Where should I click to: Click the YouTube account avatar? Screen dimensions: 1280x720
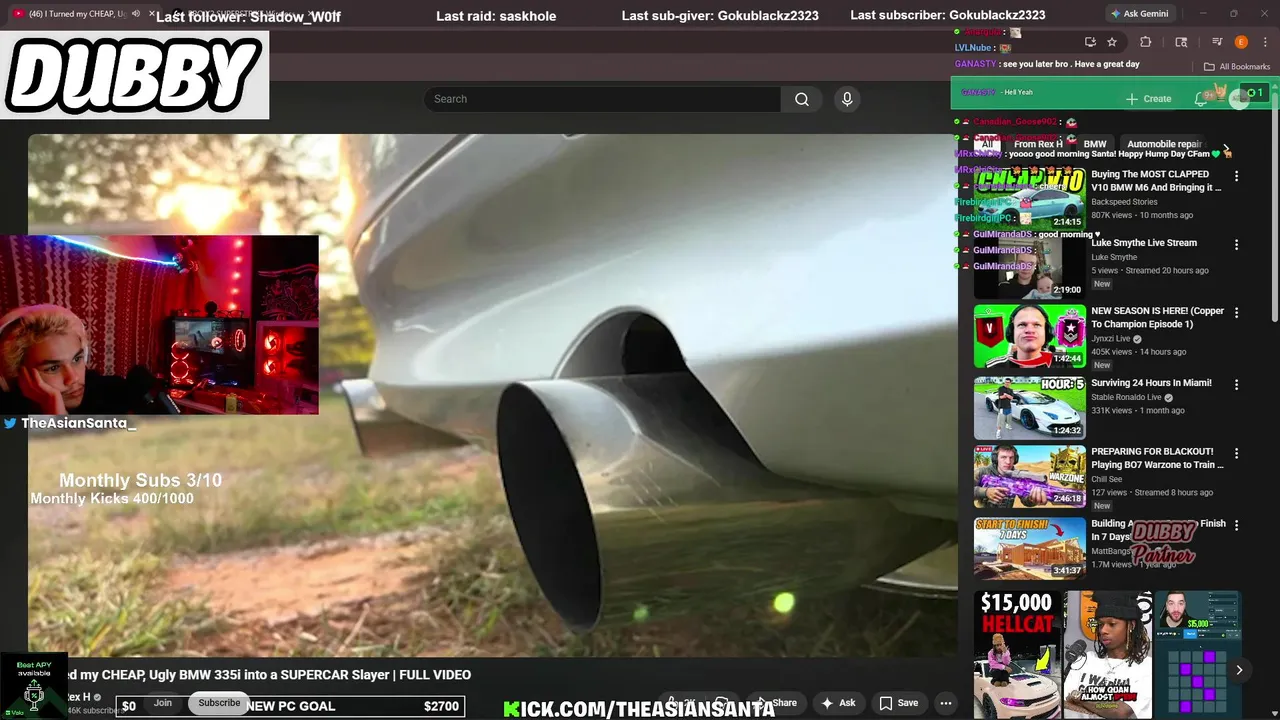1239,97
